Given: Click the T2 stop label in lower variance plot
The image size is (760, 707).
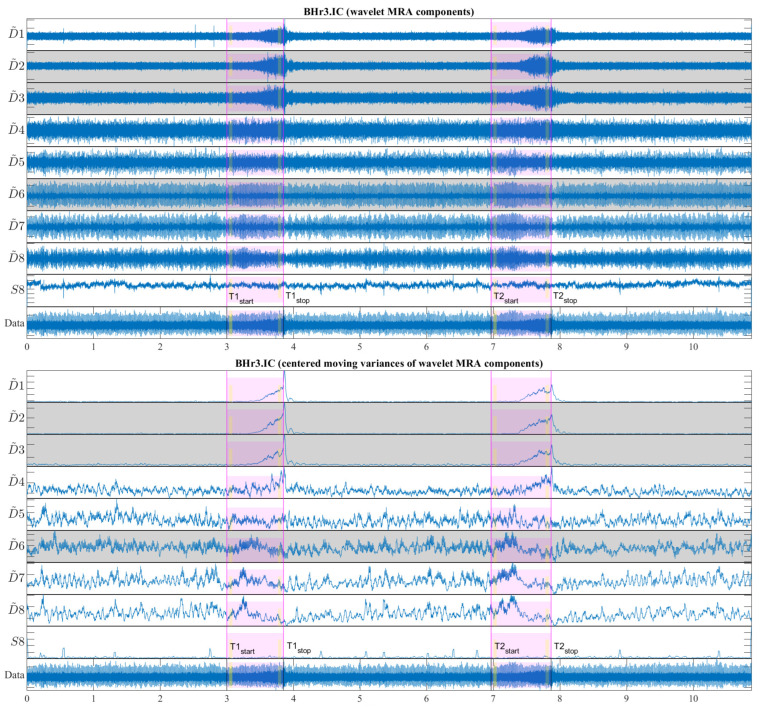Looking at the screenshot, I should 566,647.
